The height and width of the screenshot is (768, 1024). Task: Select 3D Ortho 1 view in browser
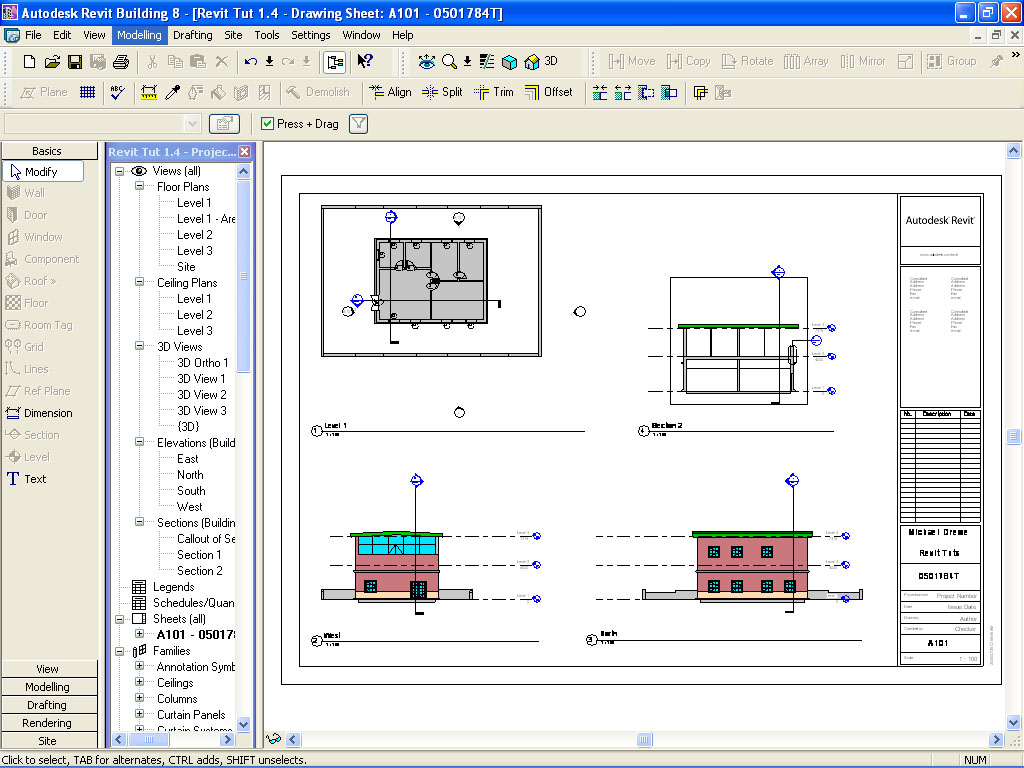click(x=202, y=362)
